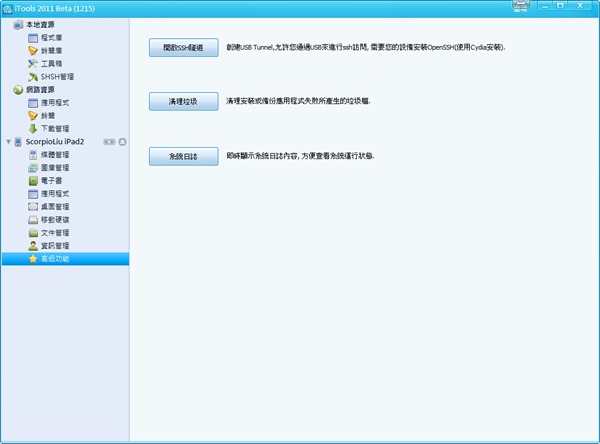Open the 鈴聲 item under 網路資源
This screenshot has width=600, height=444.
point(42,116)
